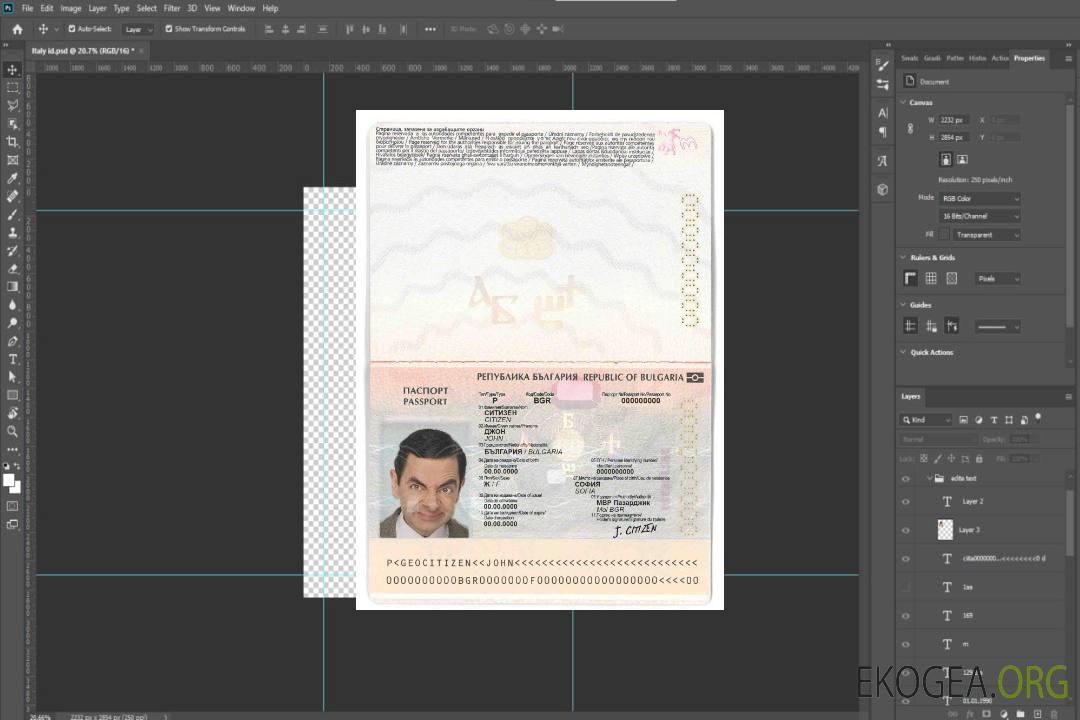Click the foreground color swatch
Screen dimensions: 1080x720
8,480
